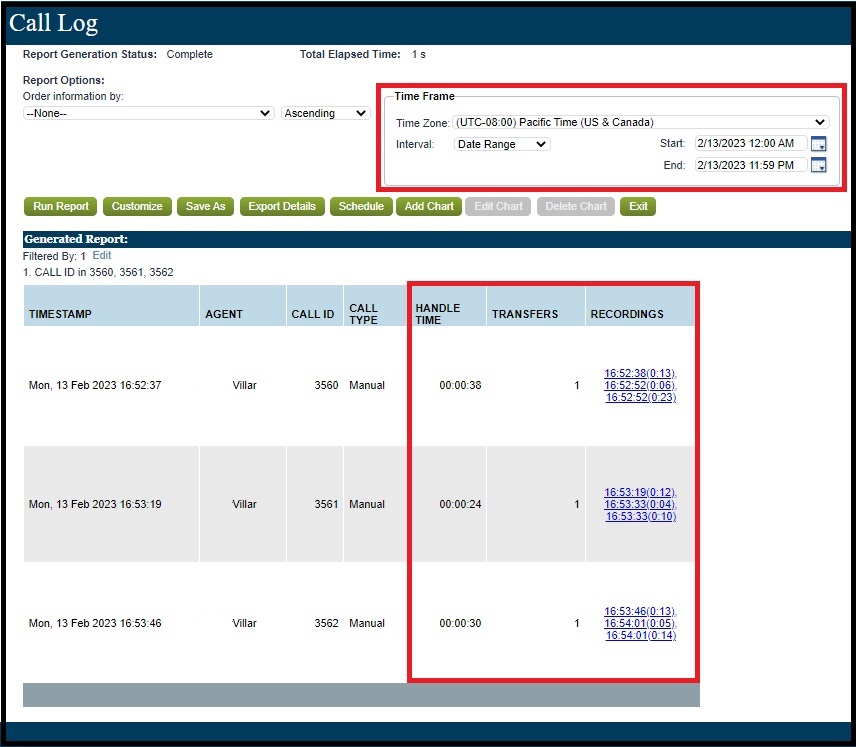Image resolution: width=856 pixels, height=747 pixels.
Task: Click the Edit filter link
Action: coord(102,256)
